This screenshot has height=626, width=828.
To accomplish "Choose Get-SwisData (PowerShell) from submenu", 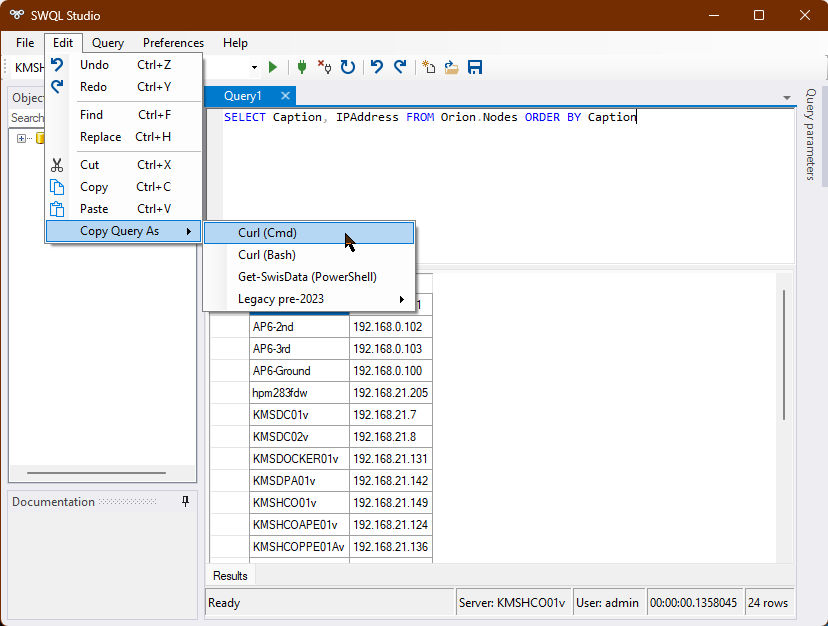I will (307, 277).
